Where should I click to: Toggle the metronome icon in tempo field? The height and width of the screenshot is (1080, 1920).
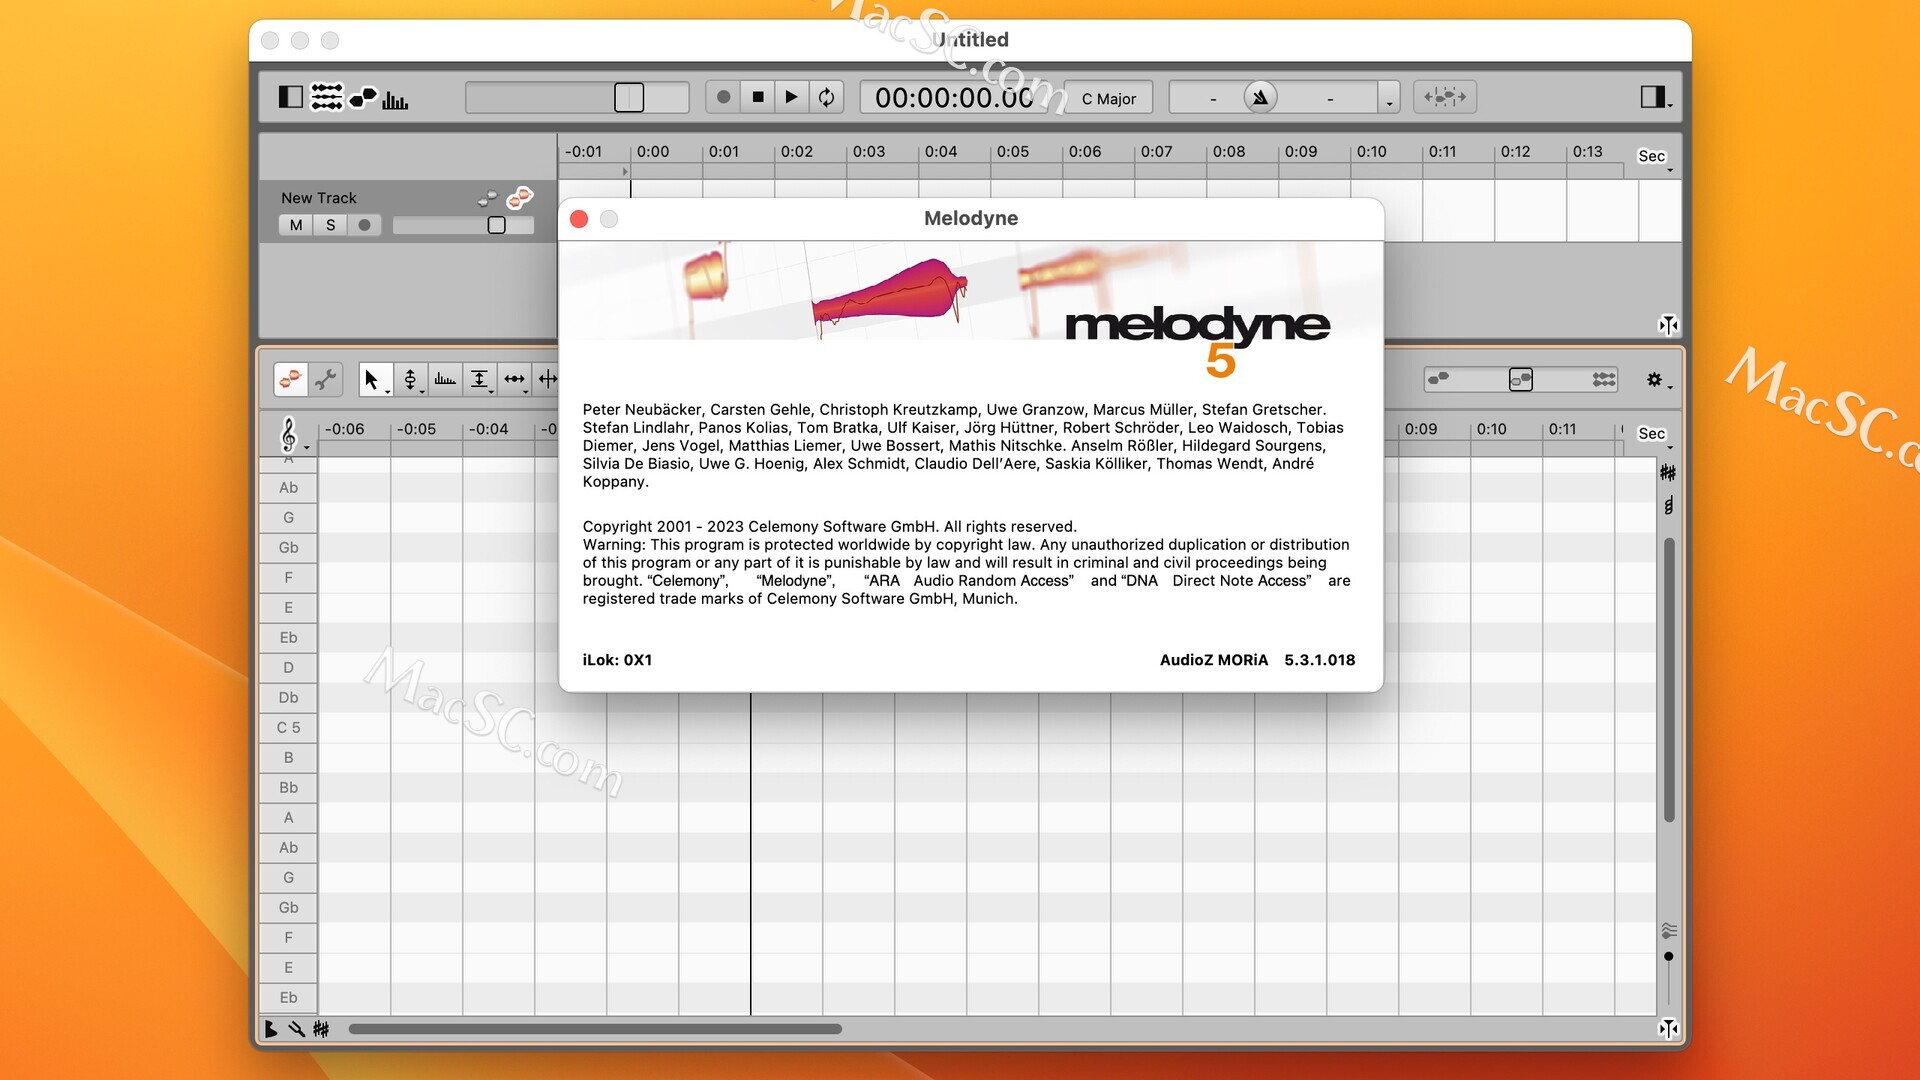[1260, 97]
